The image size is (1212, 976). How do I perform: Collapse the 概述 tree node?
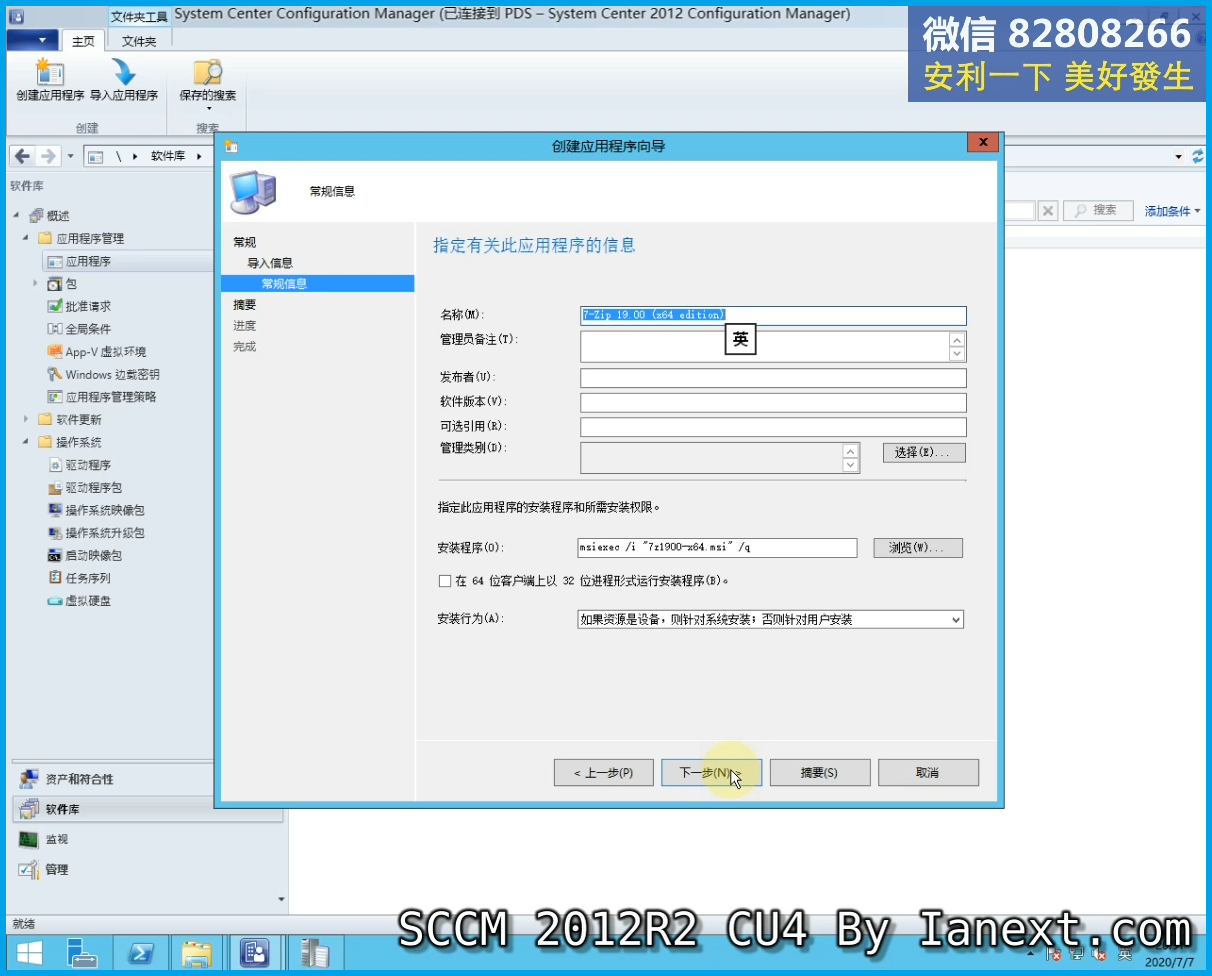pyautogui.click(x=16, y=216)
